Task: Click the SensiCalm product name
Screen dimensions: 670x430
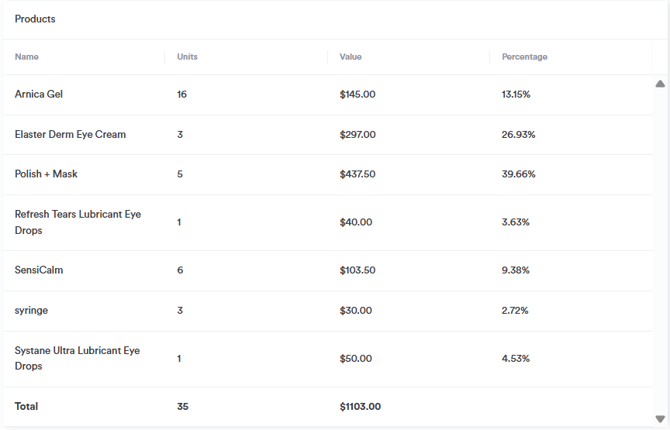Action: (39, 270)
